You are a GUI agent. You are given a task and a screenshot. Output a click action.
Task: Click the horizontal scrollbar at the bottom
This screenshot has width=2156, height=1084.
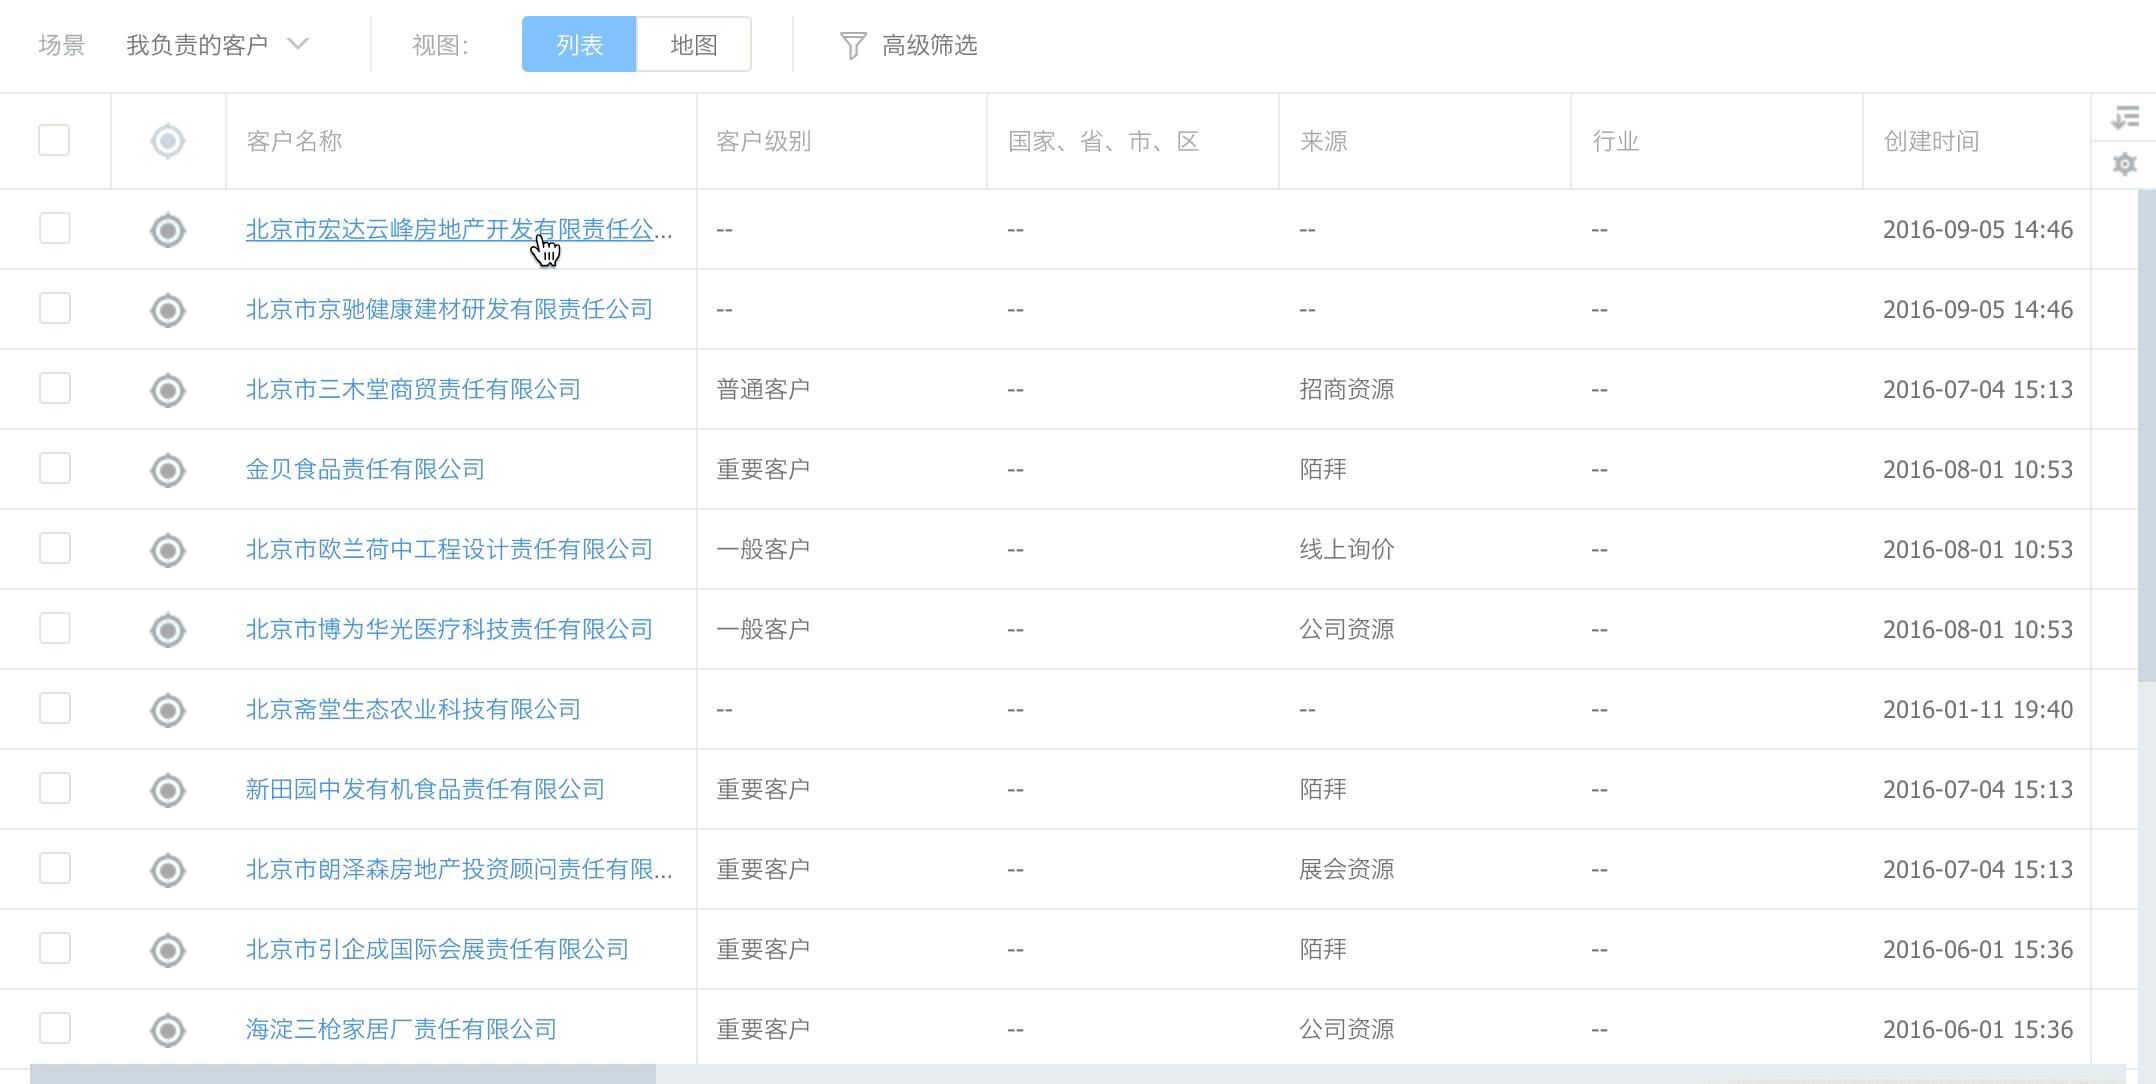click(x=343, y=1074)
